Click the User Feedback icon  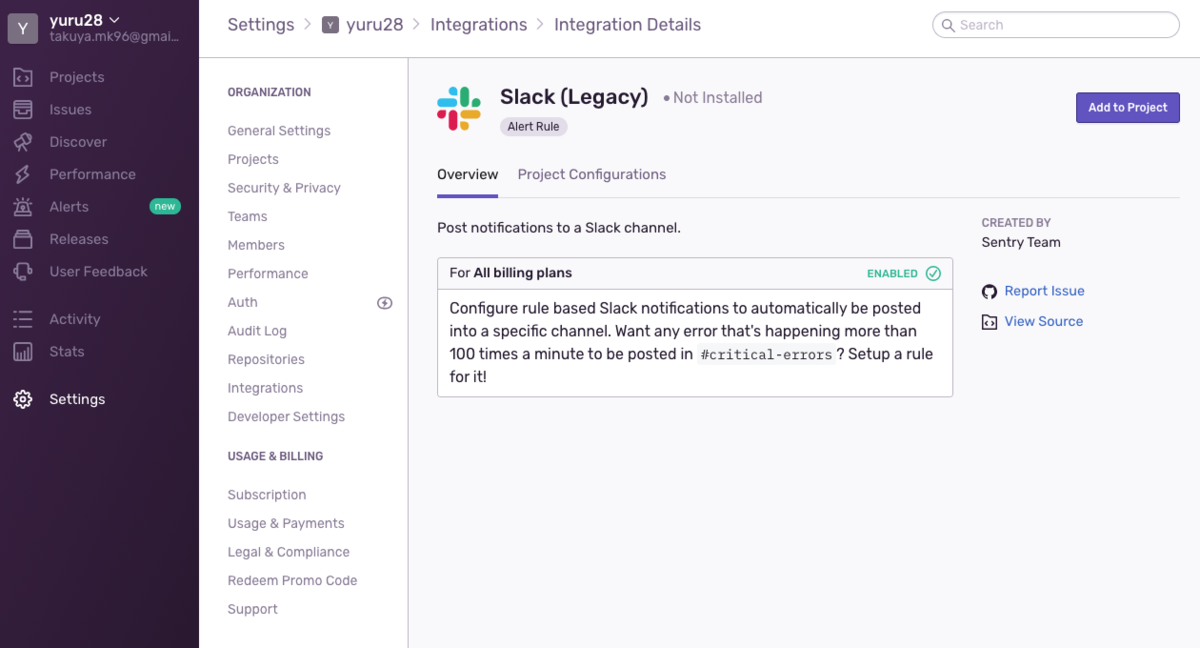[22, 271]
